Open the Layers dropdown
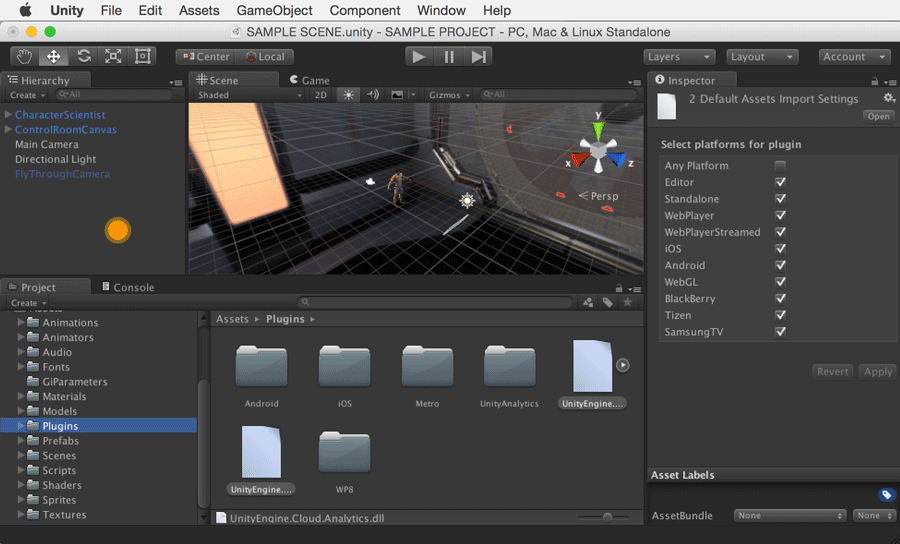Image resolution: width=900 pixels, height=544 pixels. [679, 57]
